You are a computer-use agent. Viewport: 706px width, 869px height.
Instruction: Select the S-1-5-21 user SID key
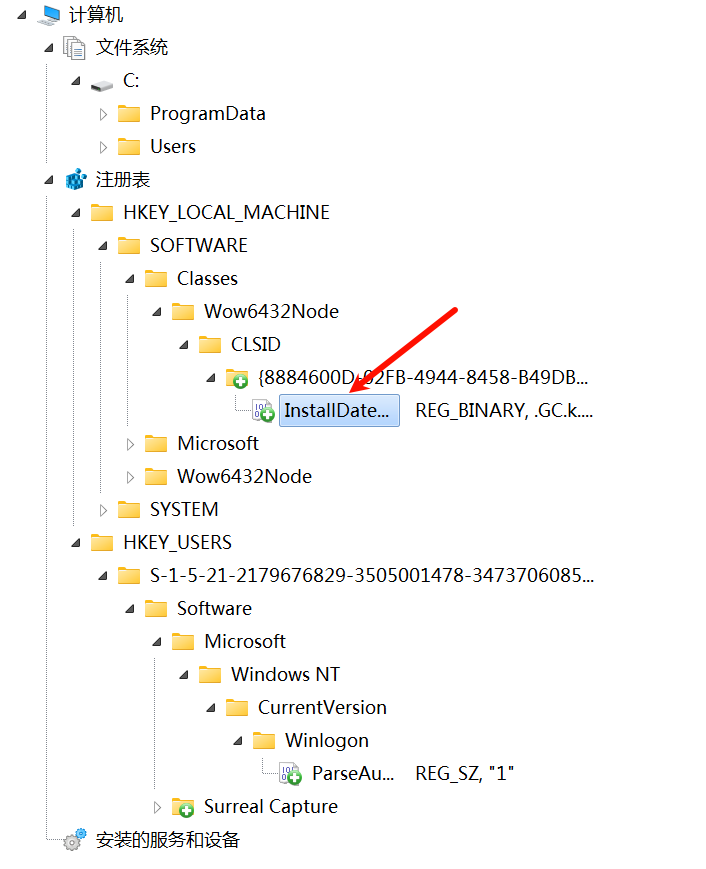[x=370, y=575]
